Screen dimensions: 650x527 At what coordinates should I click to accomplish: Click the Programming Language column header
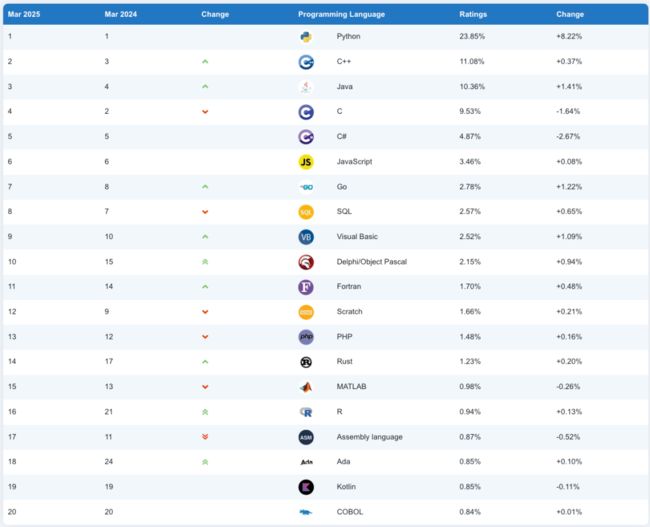click(x=341, y=14)
